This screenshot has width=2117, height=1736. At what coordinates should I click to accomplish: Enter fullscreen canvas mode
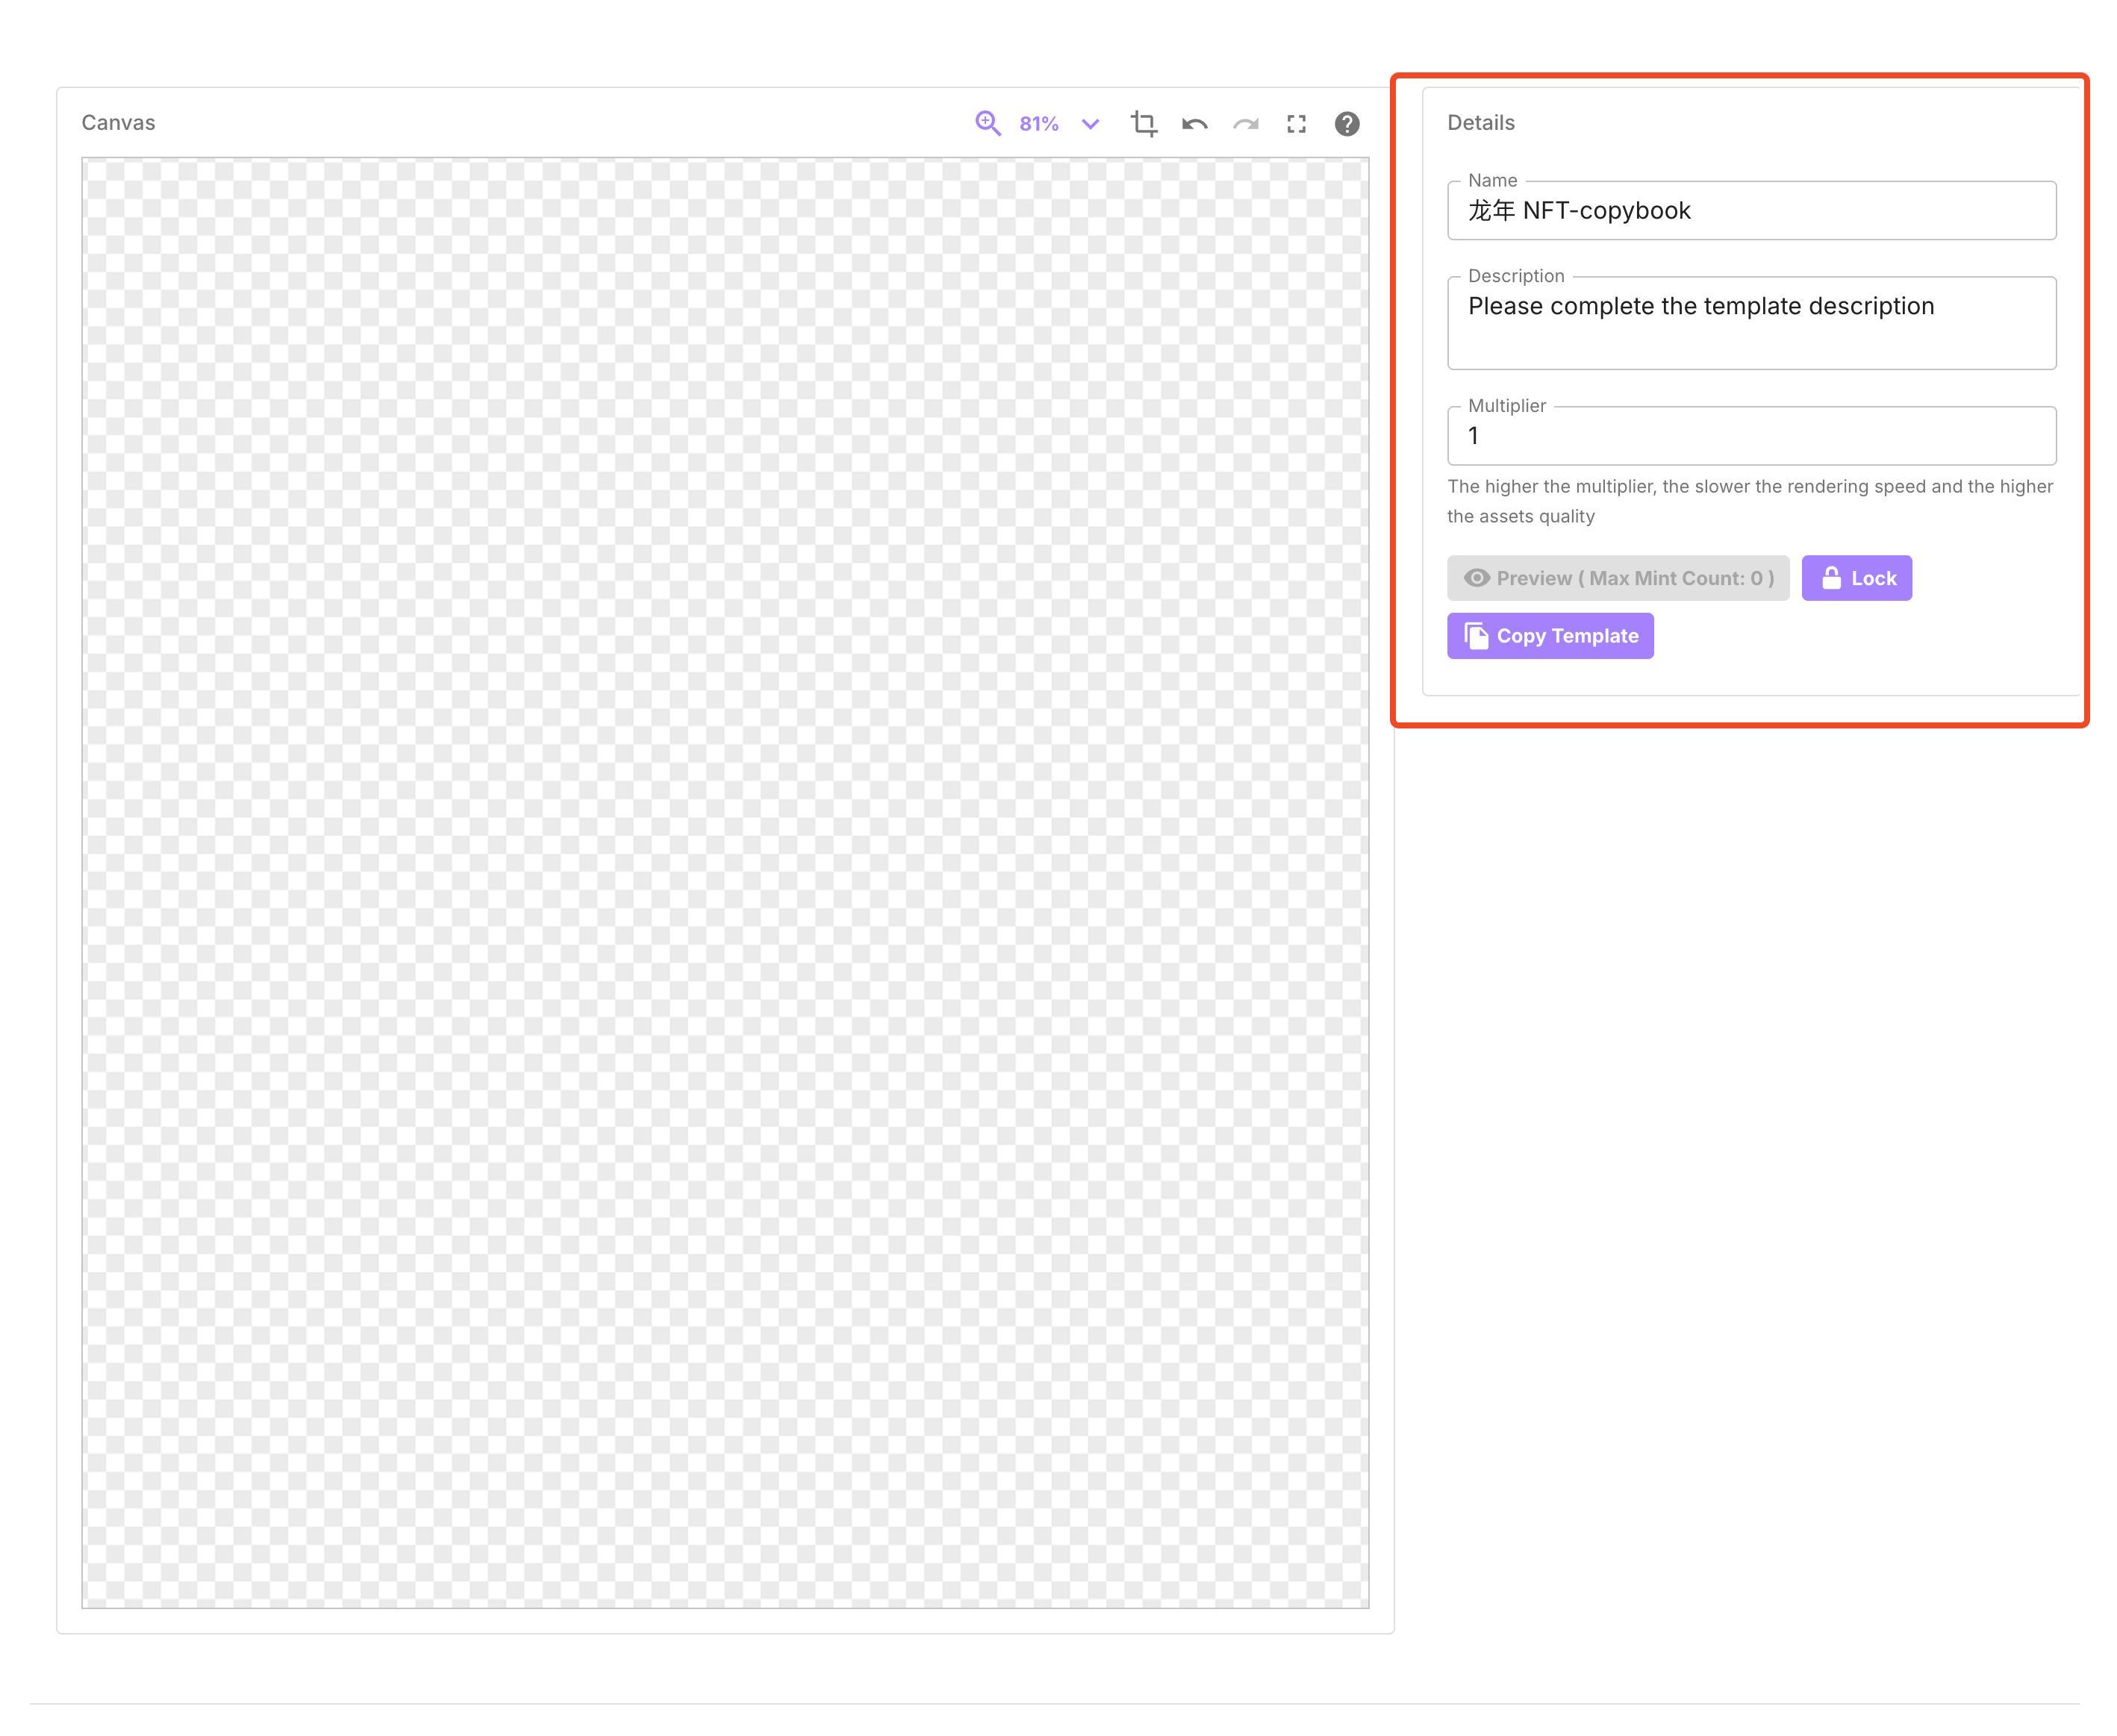(x=1296, y=124)
